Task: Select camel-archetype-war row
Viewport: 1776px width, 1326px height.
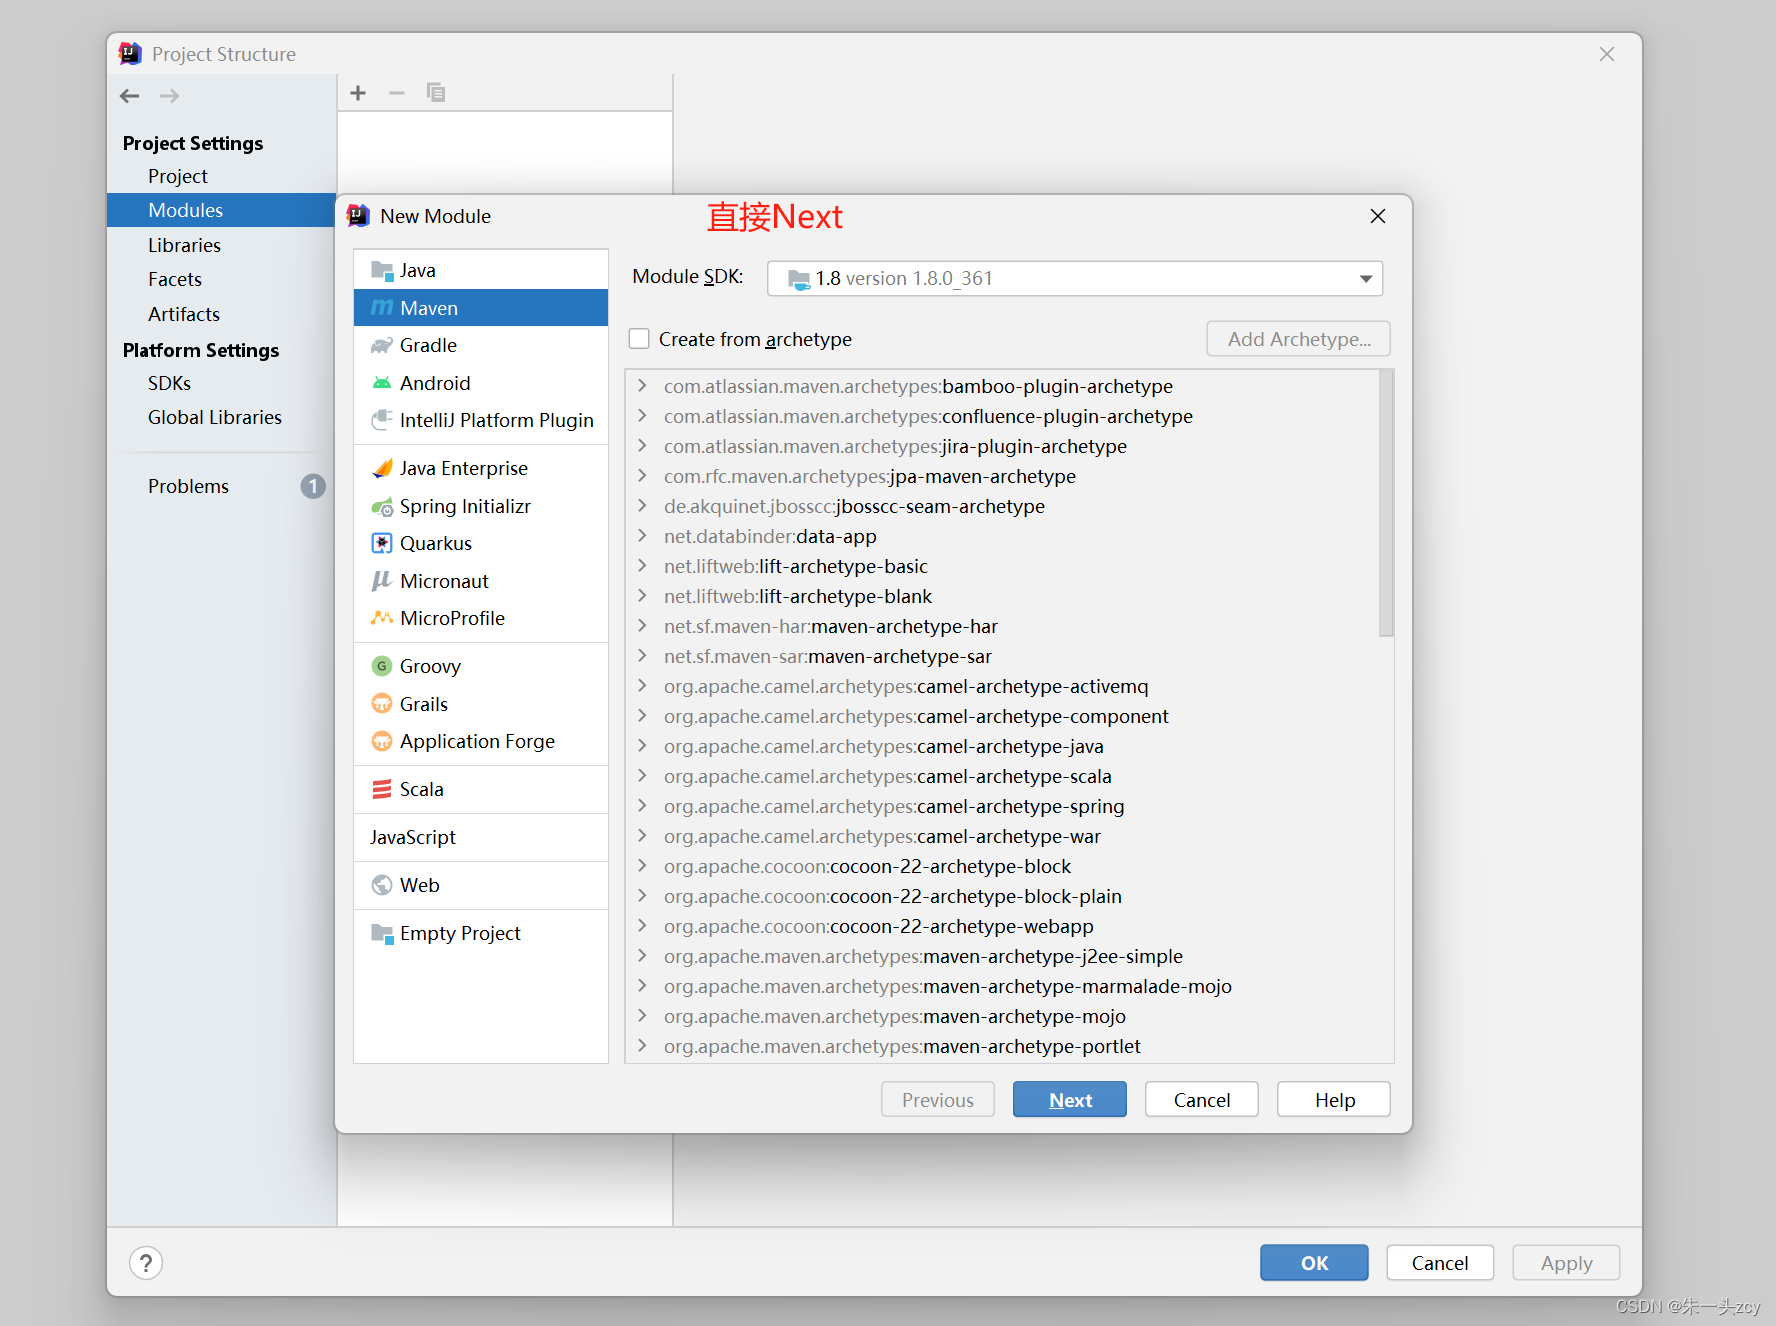Action: 1002,836
